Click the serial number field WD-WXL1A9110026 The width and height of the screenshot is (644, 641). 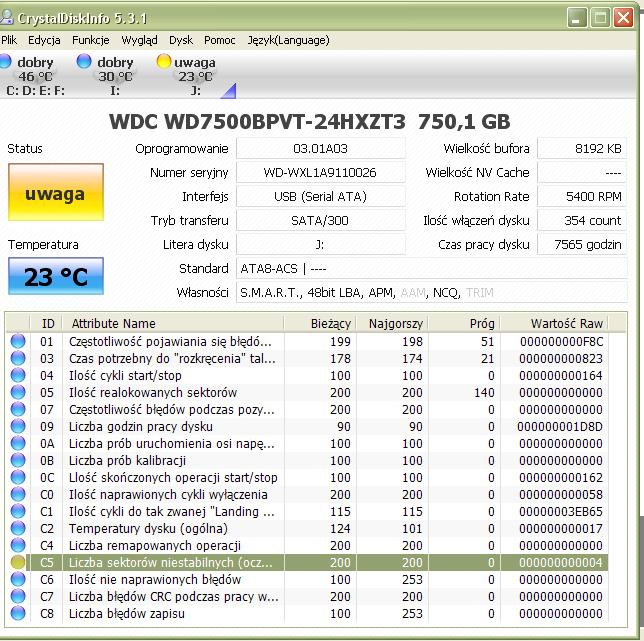coord(320,172)
